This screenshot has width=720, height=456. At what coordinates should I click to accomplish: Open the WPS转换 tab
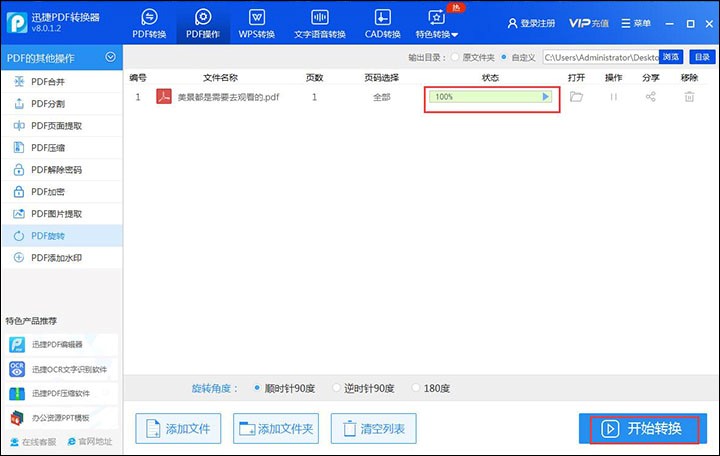(256, 23)
